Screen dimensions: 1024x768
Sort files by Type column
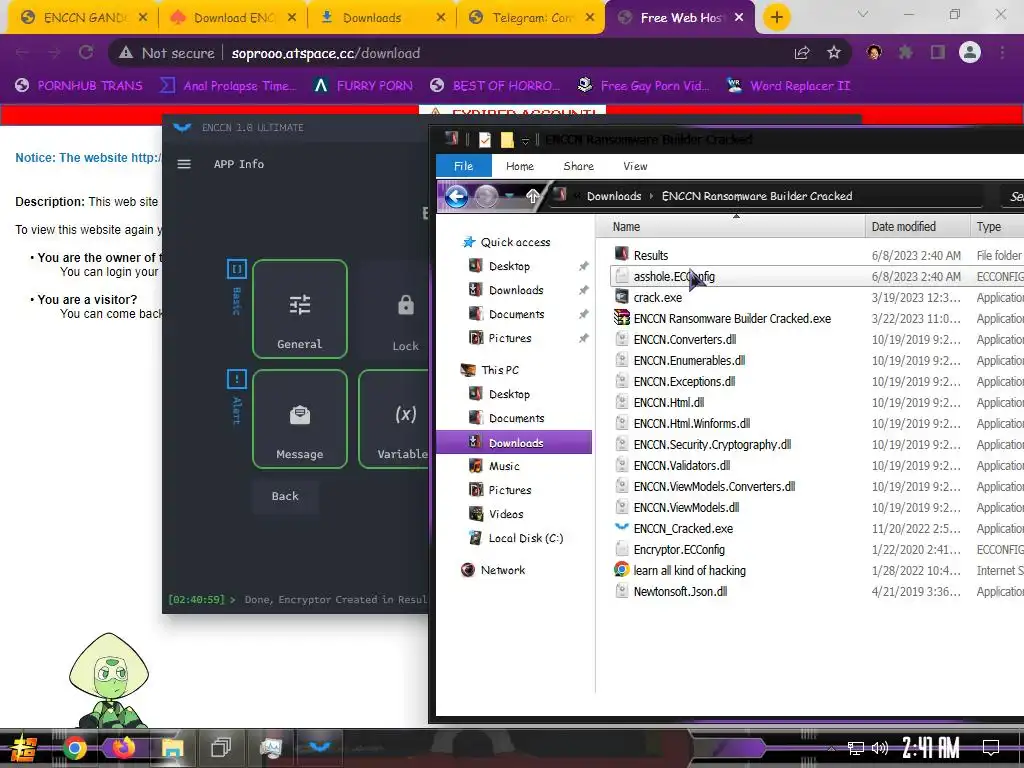(997, 227)
